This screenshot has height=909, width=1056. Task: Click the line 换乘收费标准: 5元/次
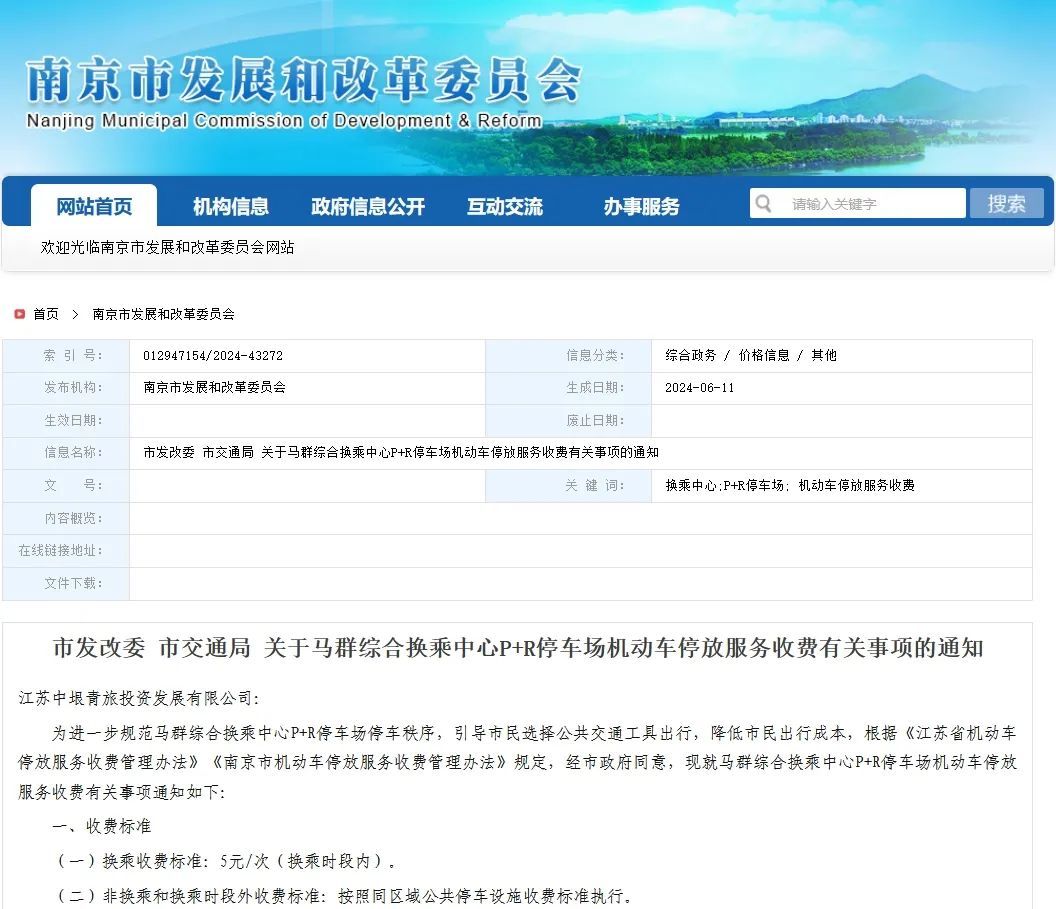[x=226, y=861]
